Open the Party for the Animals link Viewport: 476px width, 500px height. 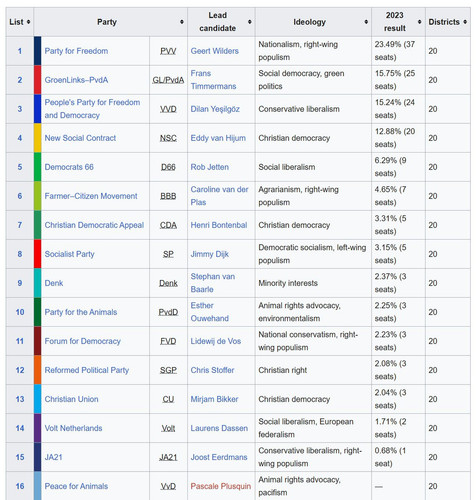(x=81, y=312)
